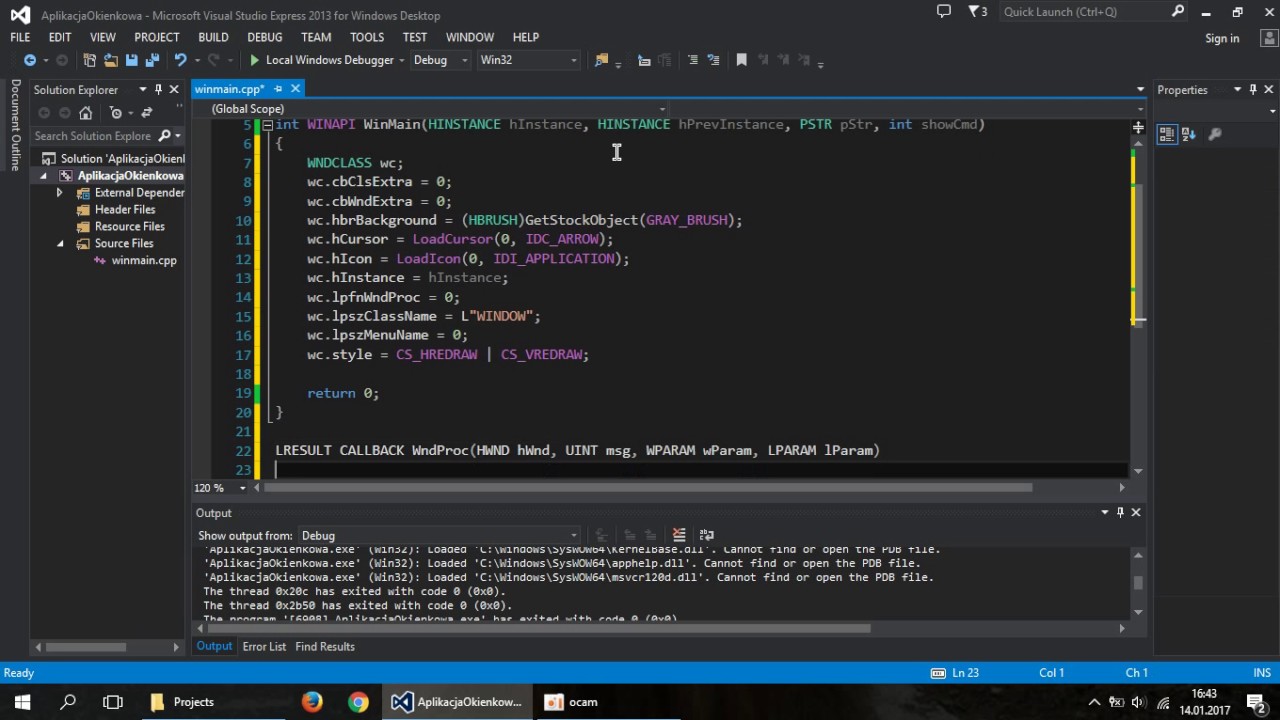Click the Sign in link
1280x720 pixels.
tap(1222, 38)
